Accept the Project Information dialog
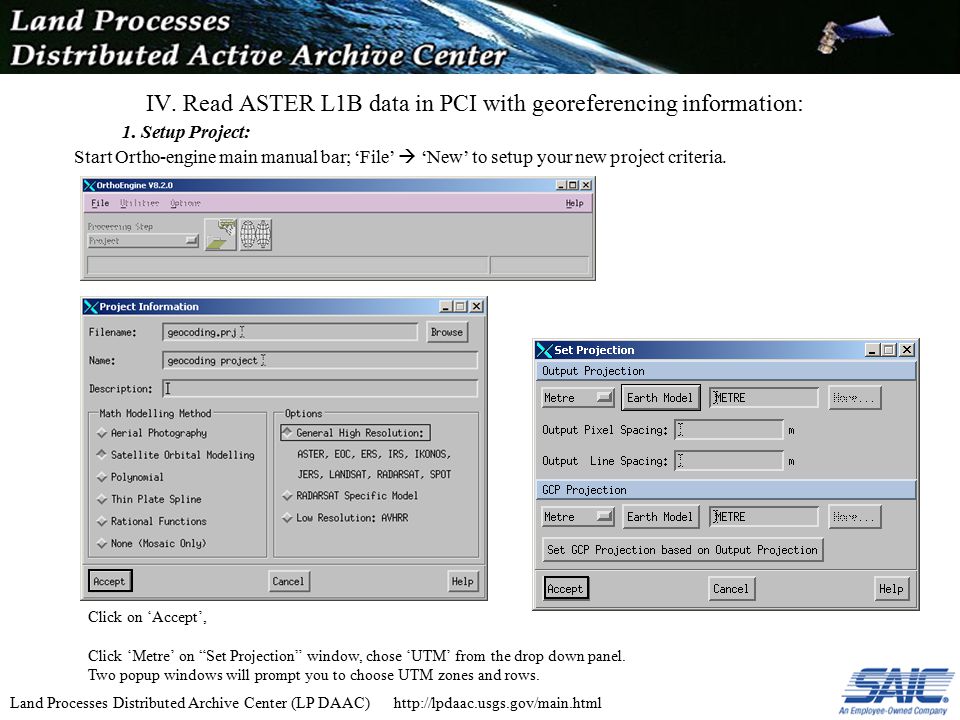The height and width of the screenshot is (720, 960). [110, 581]
